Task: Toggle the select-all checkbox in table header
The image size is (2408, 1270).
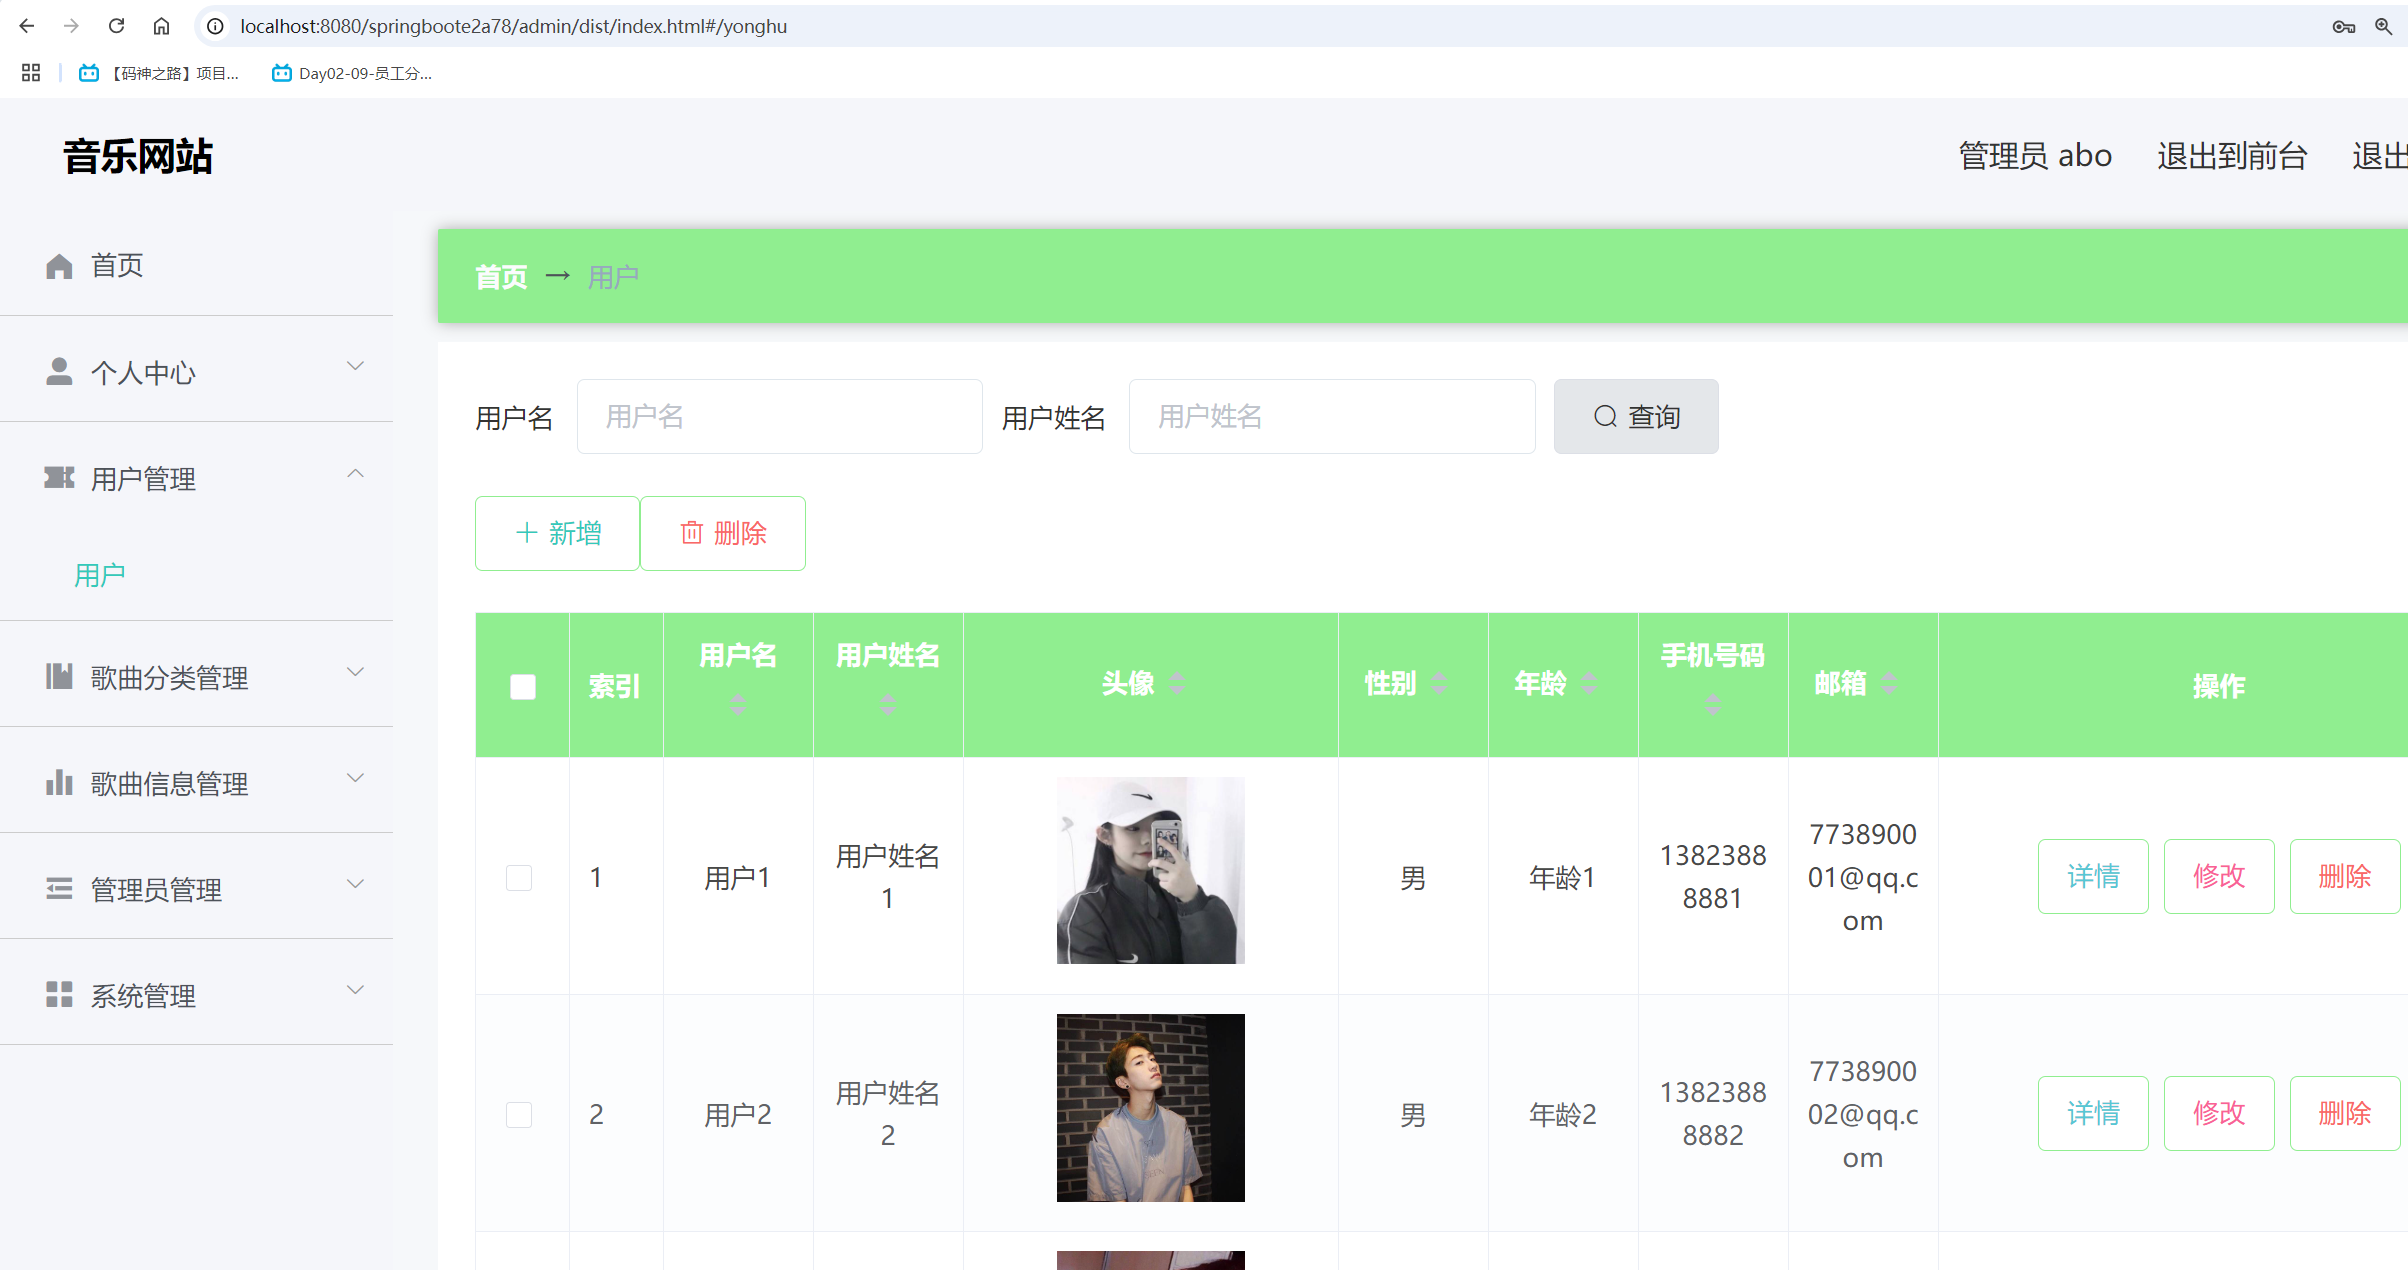Action: click(x=522, y=686)
